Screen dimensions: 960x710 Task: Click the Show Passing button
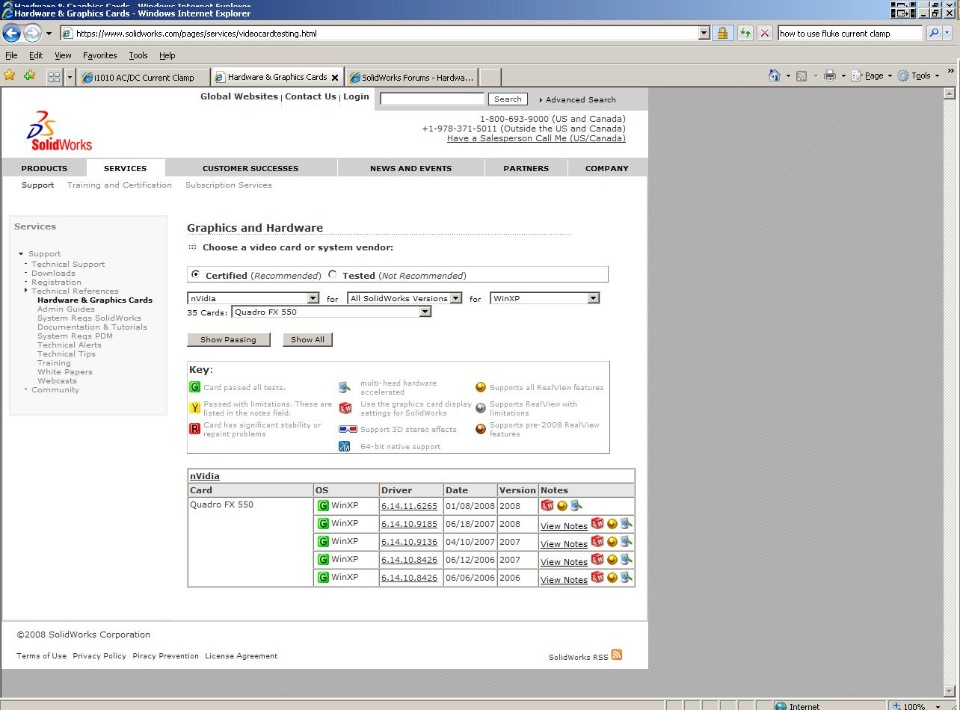(x=228, y=340)
